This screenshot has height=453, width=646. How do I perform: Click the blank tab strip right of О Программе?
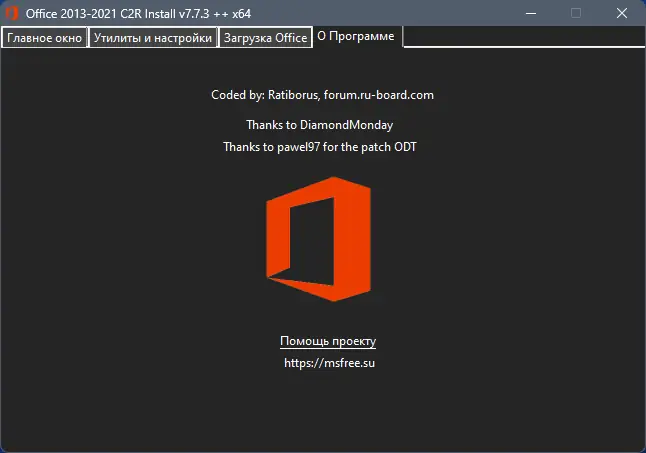coord(520,37)
